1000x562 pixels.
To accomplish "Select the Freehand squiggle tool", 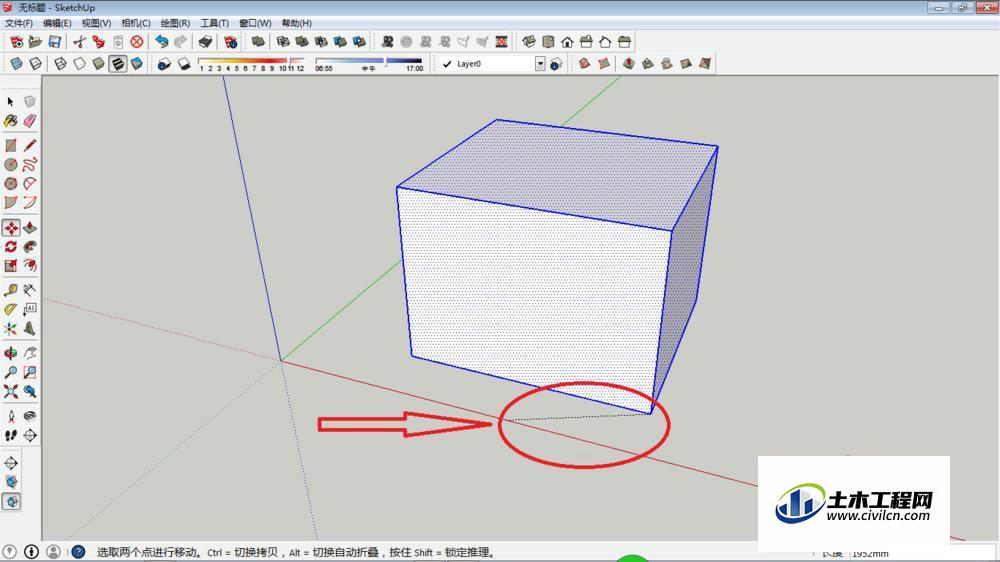I will point(29,165).
